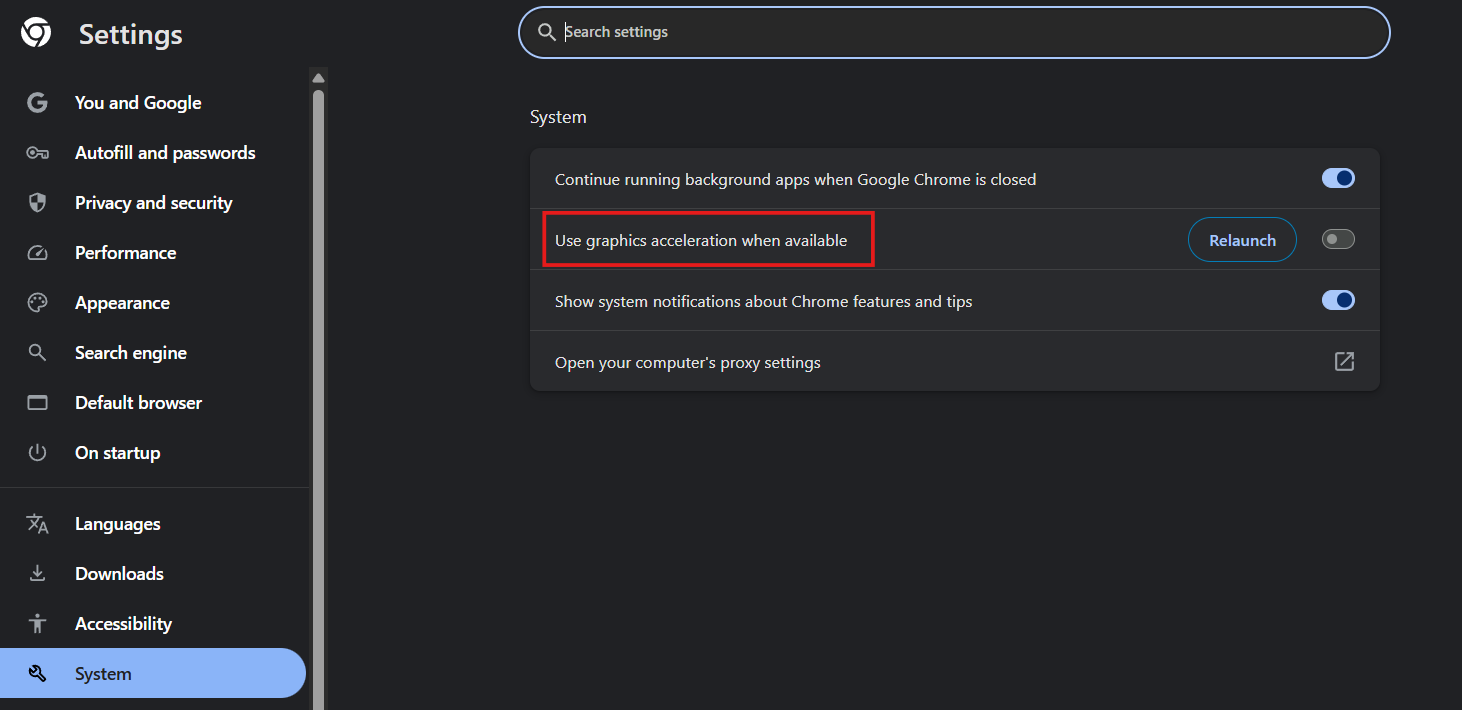
Task: Go to Accessibility settings page
Action: (x=123, y=624)
